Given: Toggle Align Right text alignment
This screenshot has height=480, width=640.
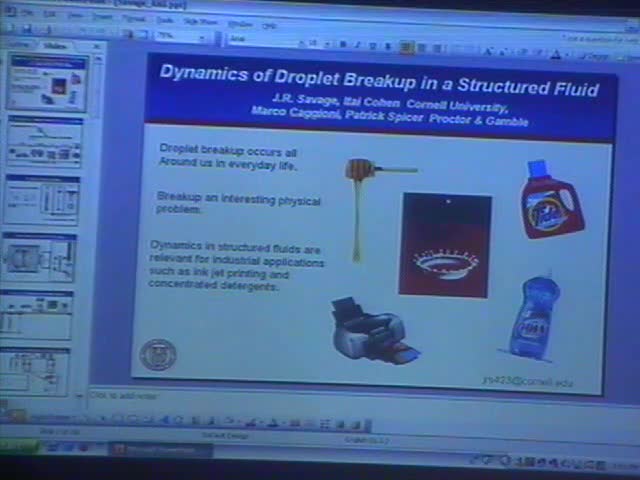Looking at the screenshot, I should (x=437, y=49).
